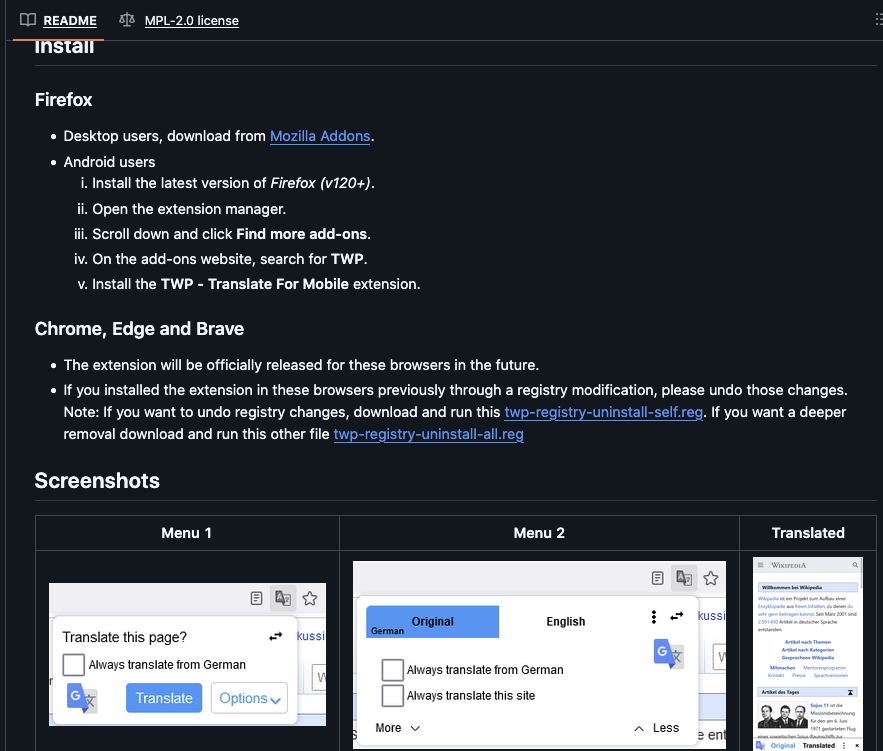Check Always translate from German in Menu 2
The width and height of the screenshot is (883, 751).
click(392, 670)
